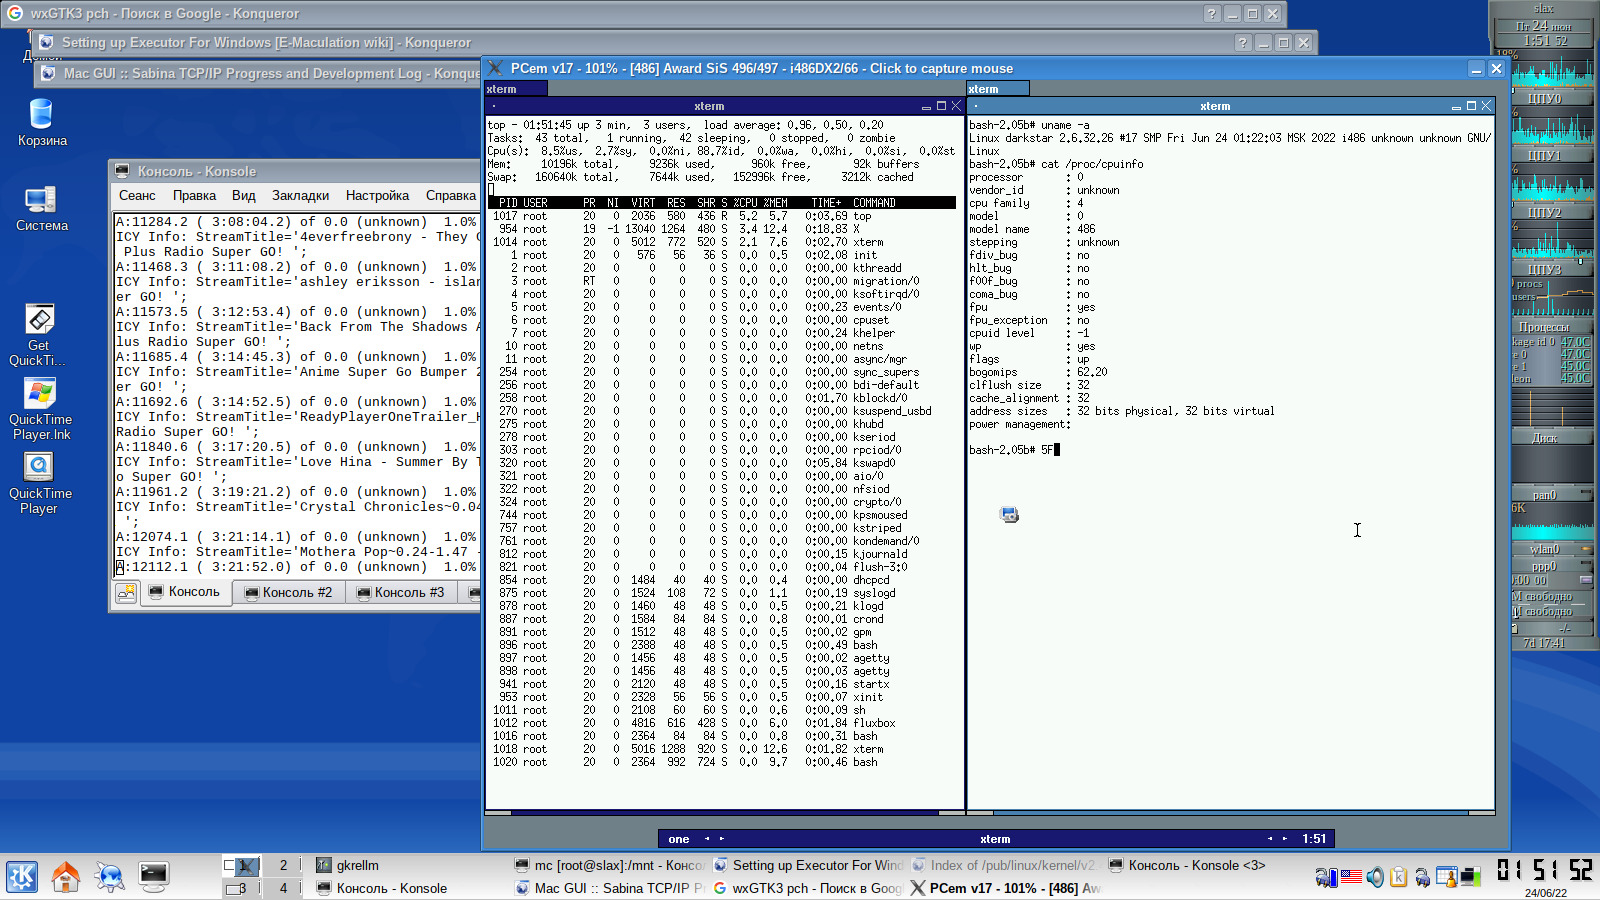Open the terminal launcher in panel
Screen dimensions: 1600x900
click(x=153, y=877)
